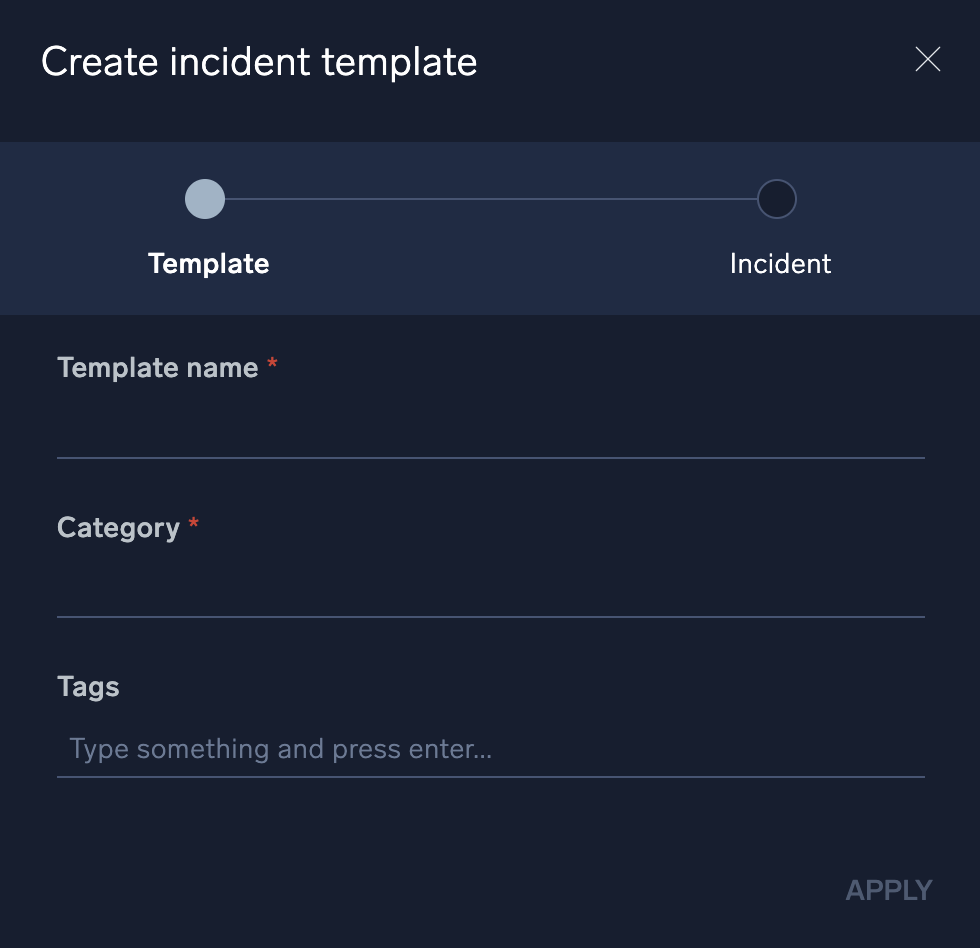Close the Create incident template dialog
The width and height of the screenshot is (980, 948).
point(928,60)
